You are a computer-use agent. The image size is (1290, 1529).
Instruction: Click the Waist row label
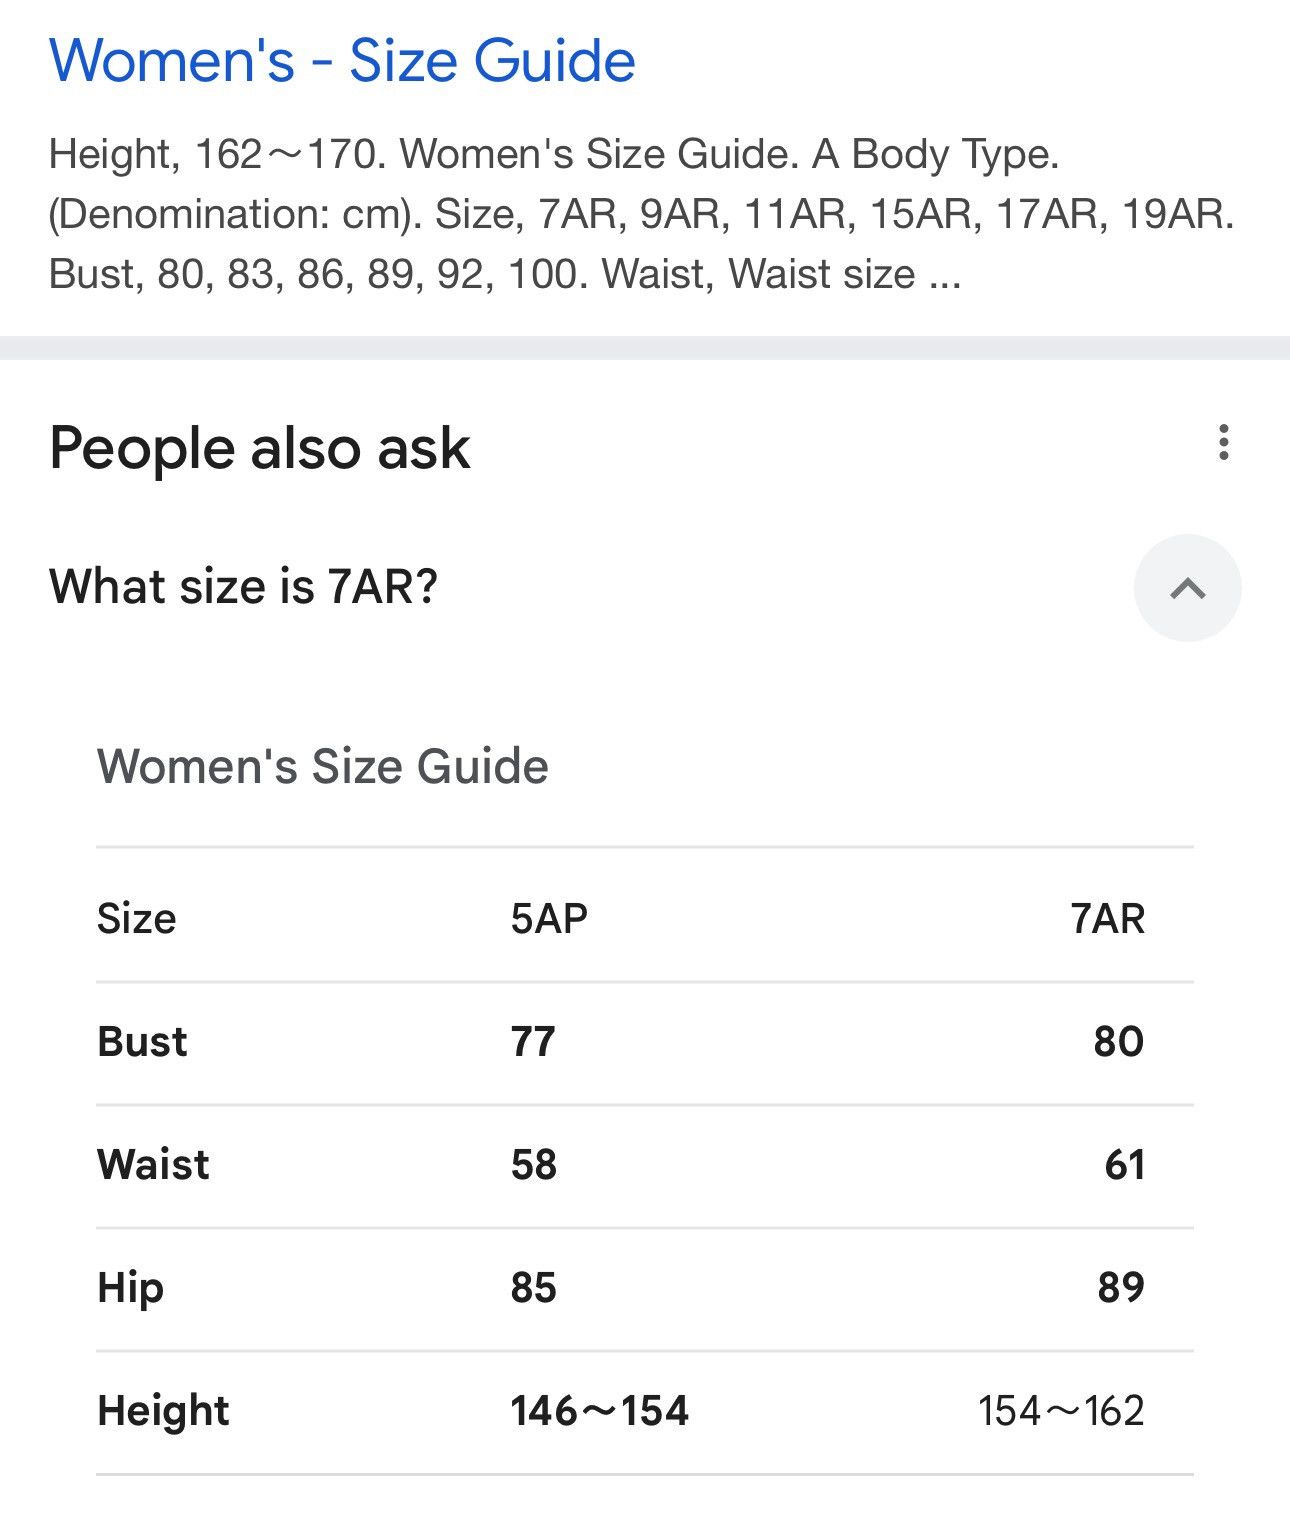pyautogui.click(x=153, y=1165)
